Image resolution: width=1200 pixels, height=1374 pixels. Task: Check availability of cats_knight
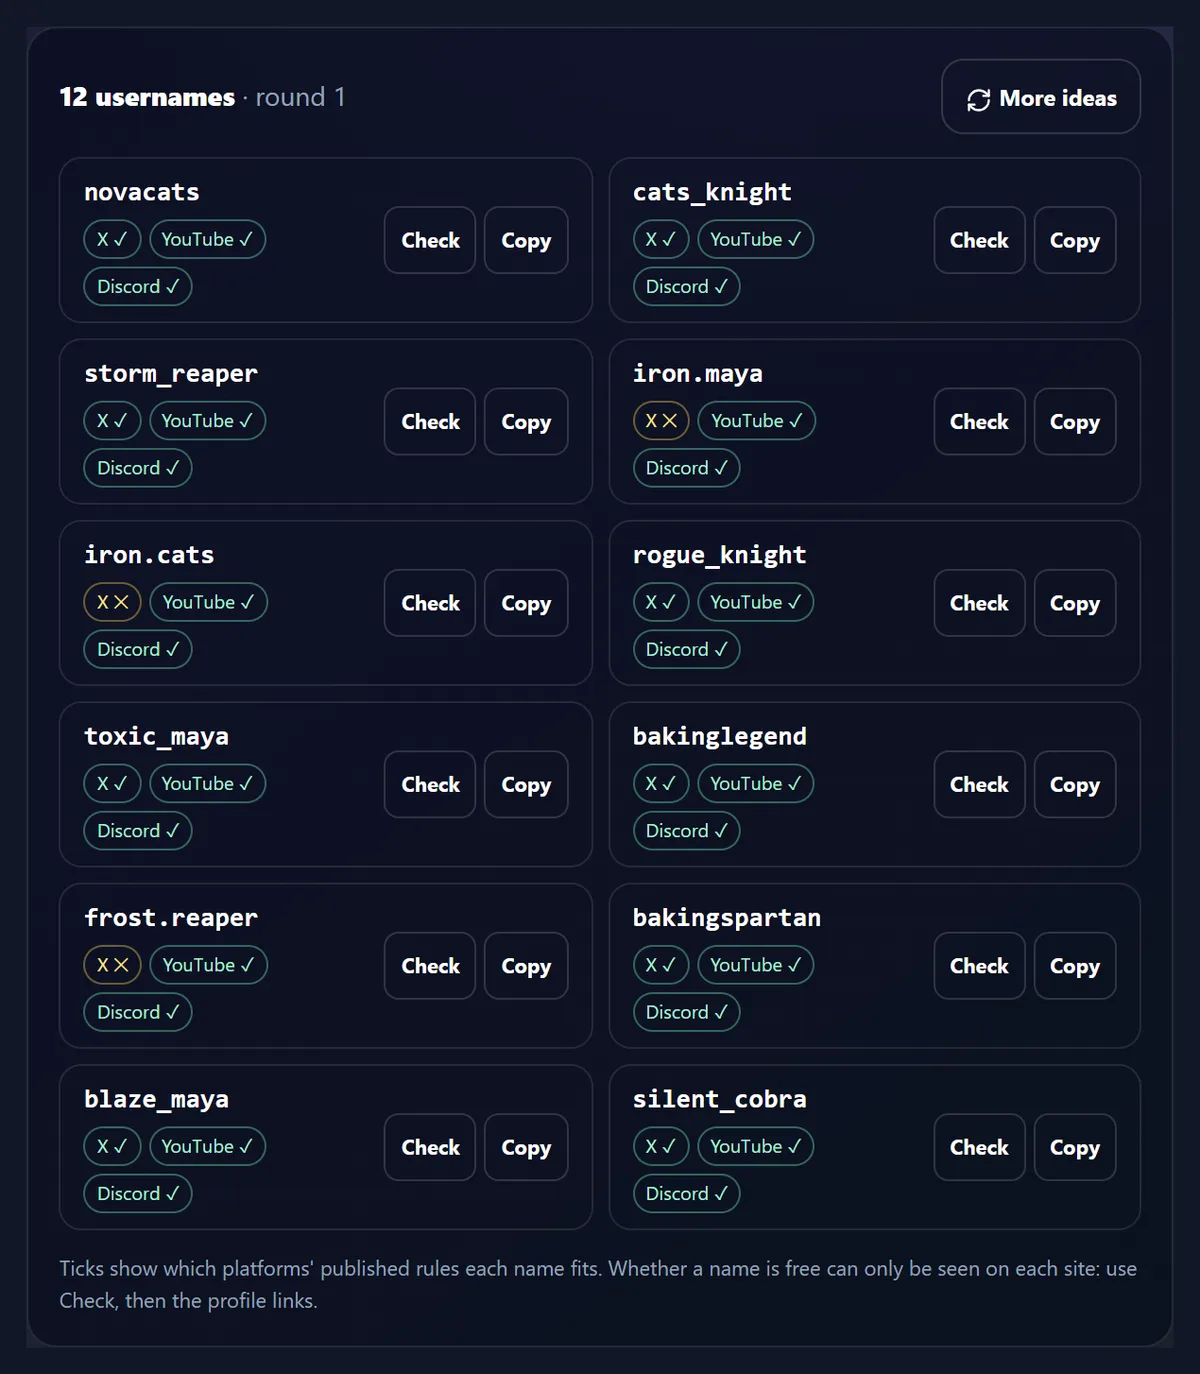coord(979,240)
